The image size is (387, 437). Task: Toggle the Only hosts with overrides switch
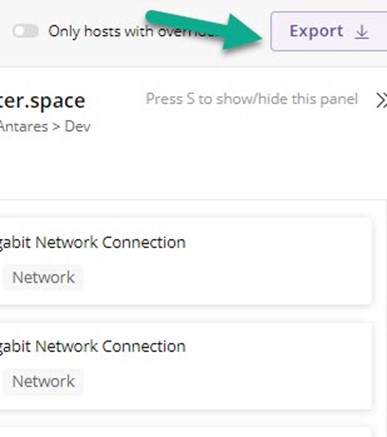coord(26,31)
